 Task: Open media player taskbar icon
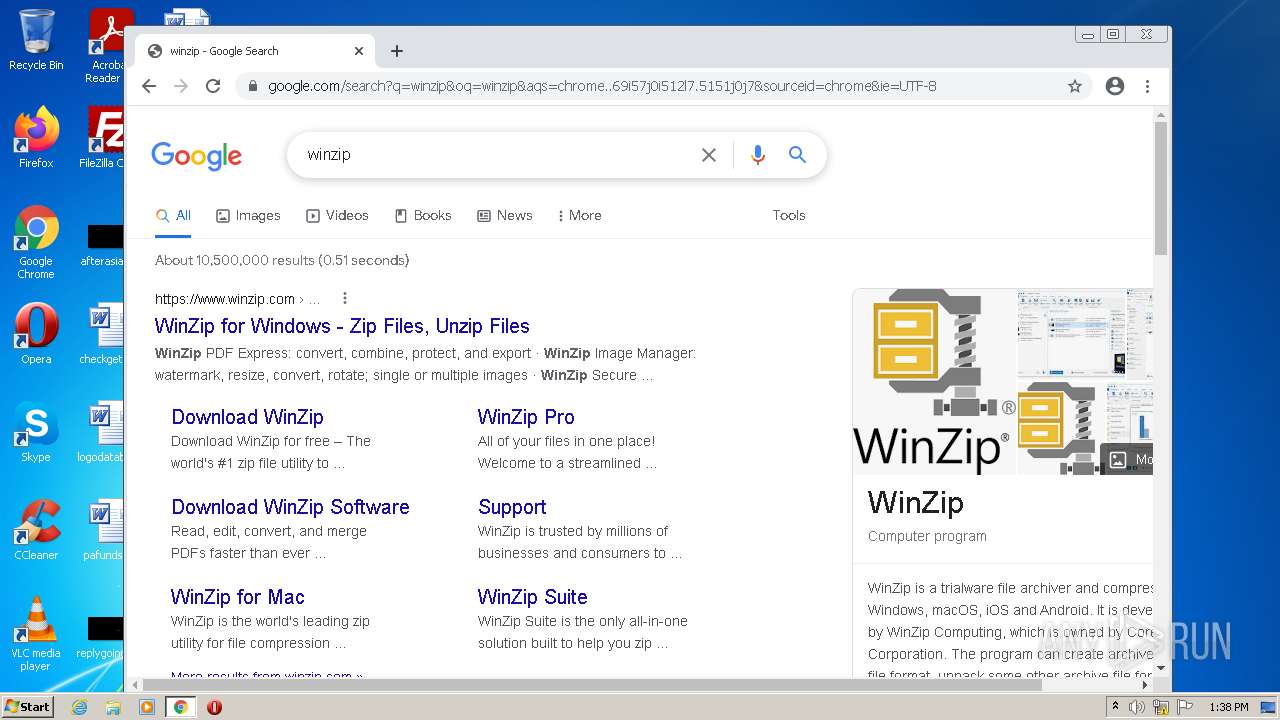coord(147,707)
